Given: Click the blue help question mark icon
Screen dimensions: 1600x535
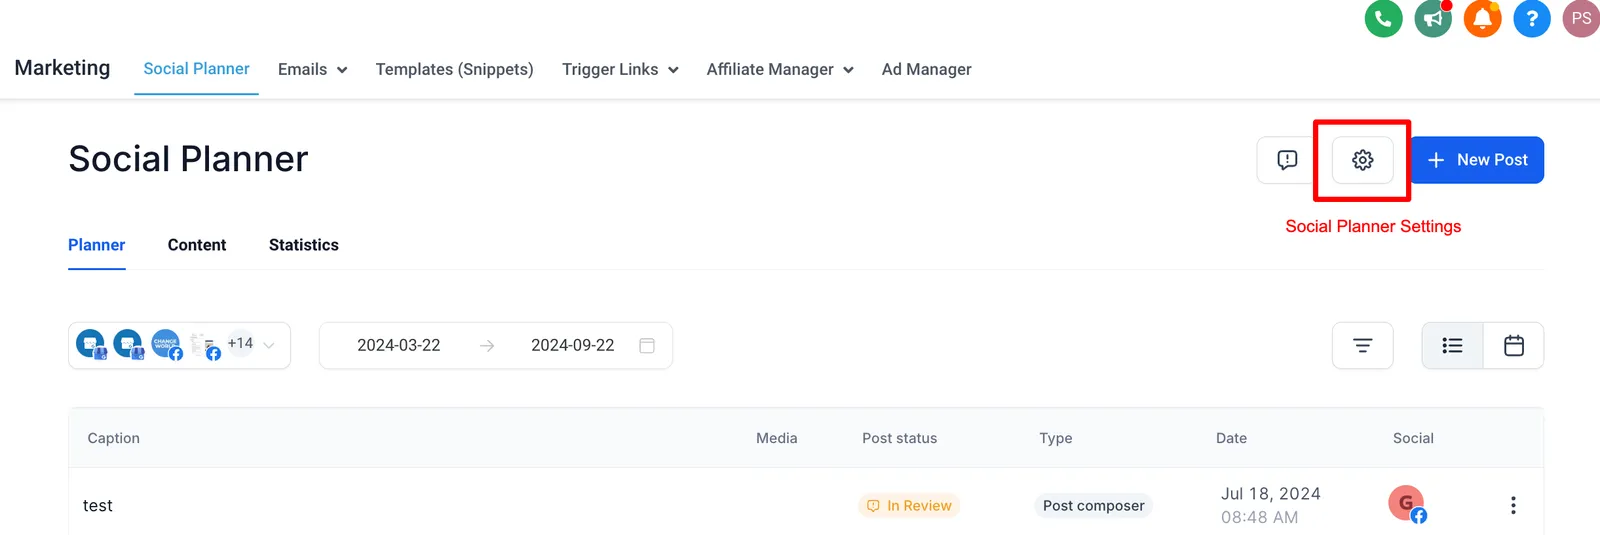Looking at the screenshot, I should click(1531, 18).
